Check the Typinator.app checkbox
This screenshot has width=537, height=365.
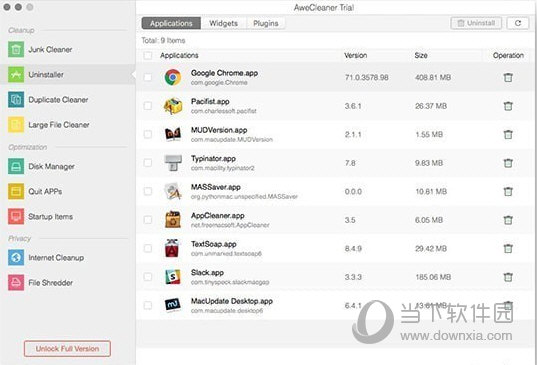pyautogui.click(x=148, y=163)
